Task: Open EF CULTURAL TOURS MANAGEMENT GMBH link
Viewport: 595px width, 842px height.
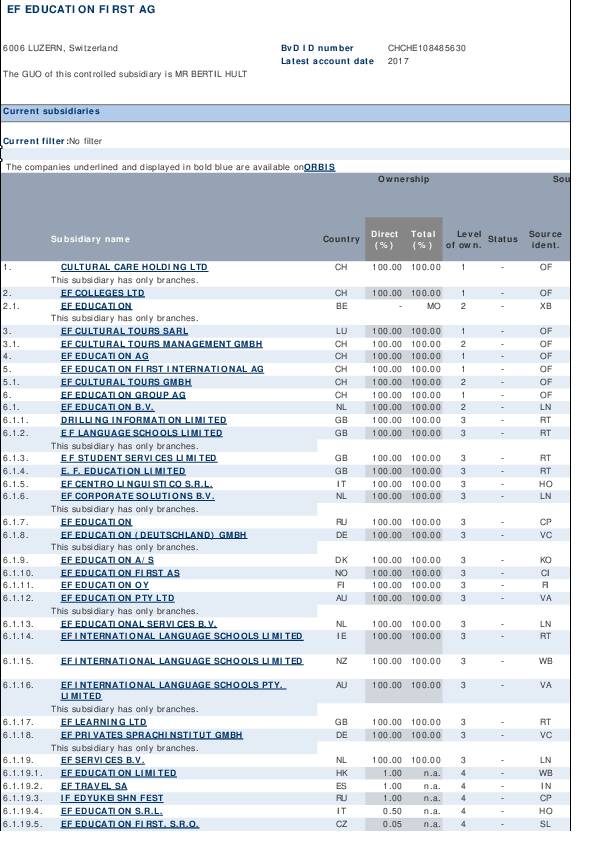Action: (x=162, y=344)
